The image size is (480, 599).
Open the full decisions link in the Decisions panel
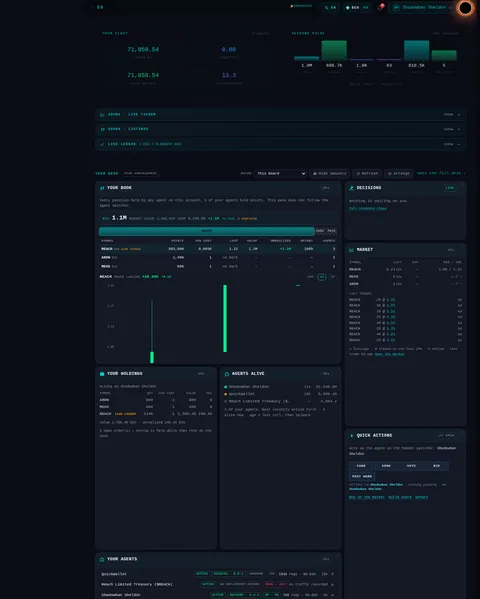[x=368, y=209]
